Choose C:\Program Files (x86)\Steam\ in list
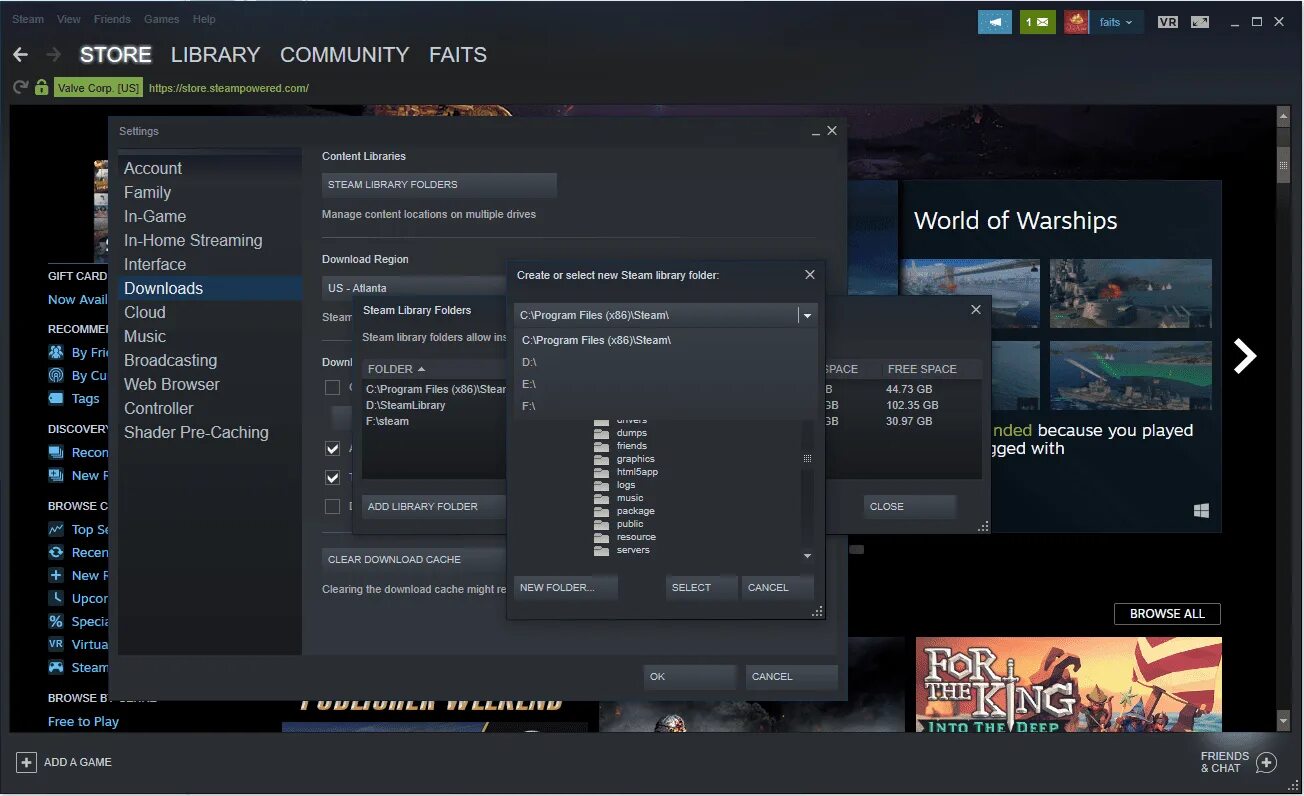This screenshot has height=796, width=1304. pos(666,340)
